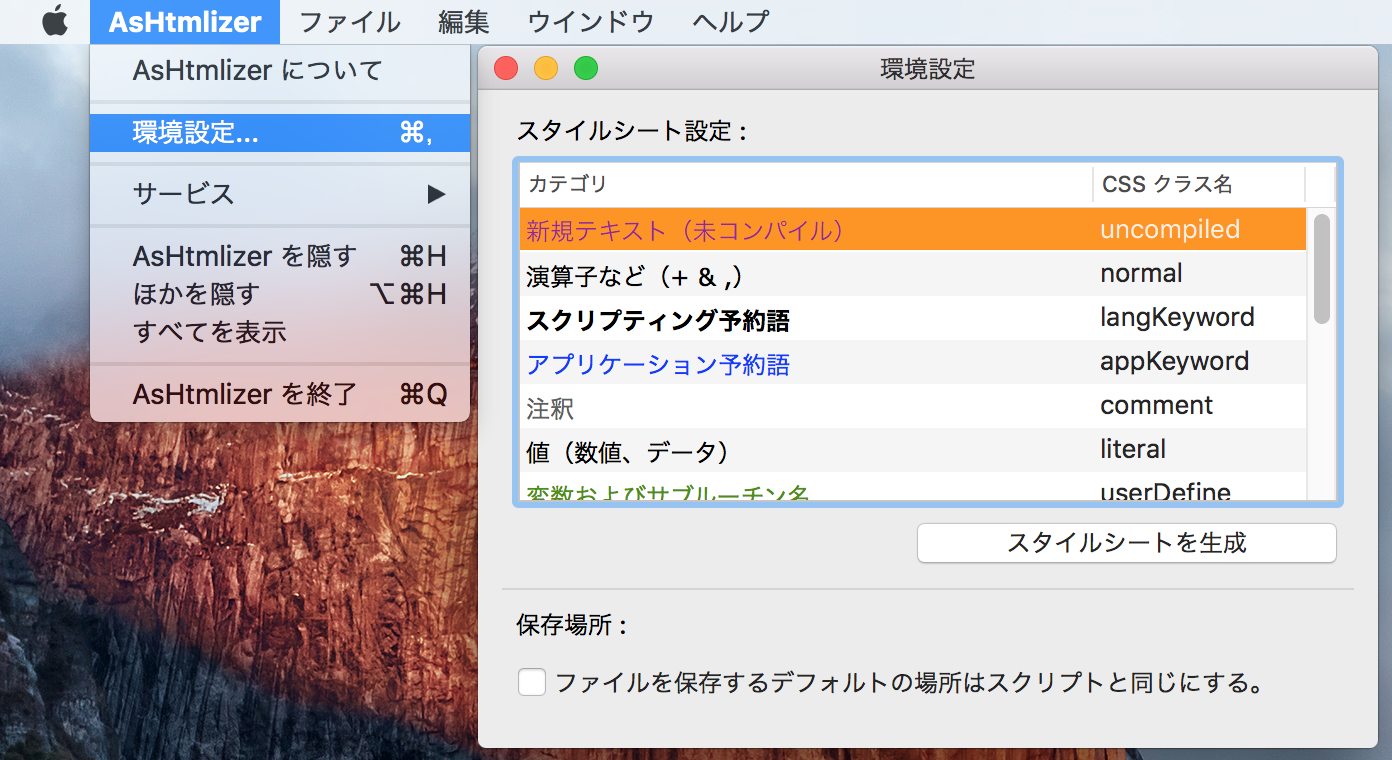1392x760 pixels.
Task: Select the 新規テキスト（未コンパイル） row
Action: point(800,230)
